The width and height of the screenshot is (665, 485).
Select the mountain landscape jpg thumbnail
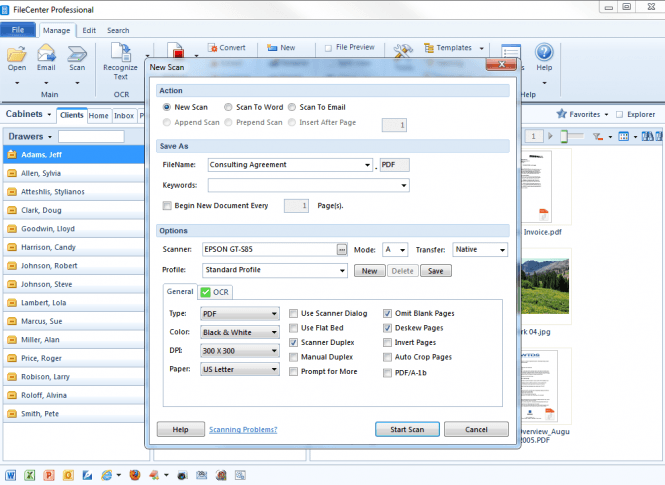point(545,286)
